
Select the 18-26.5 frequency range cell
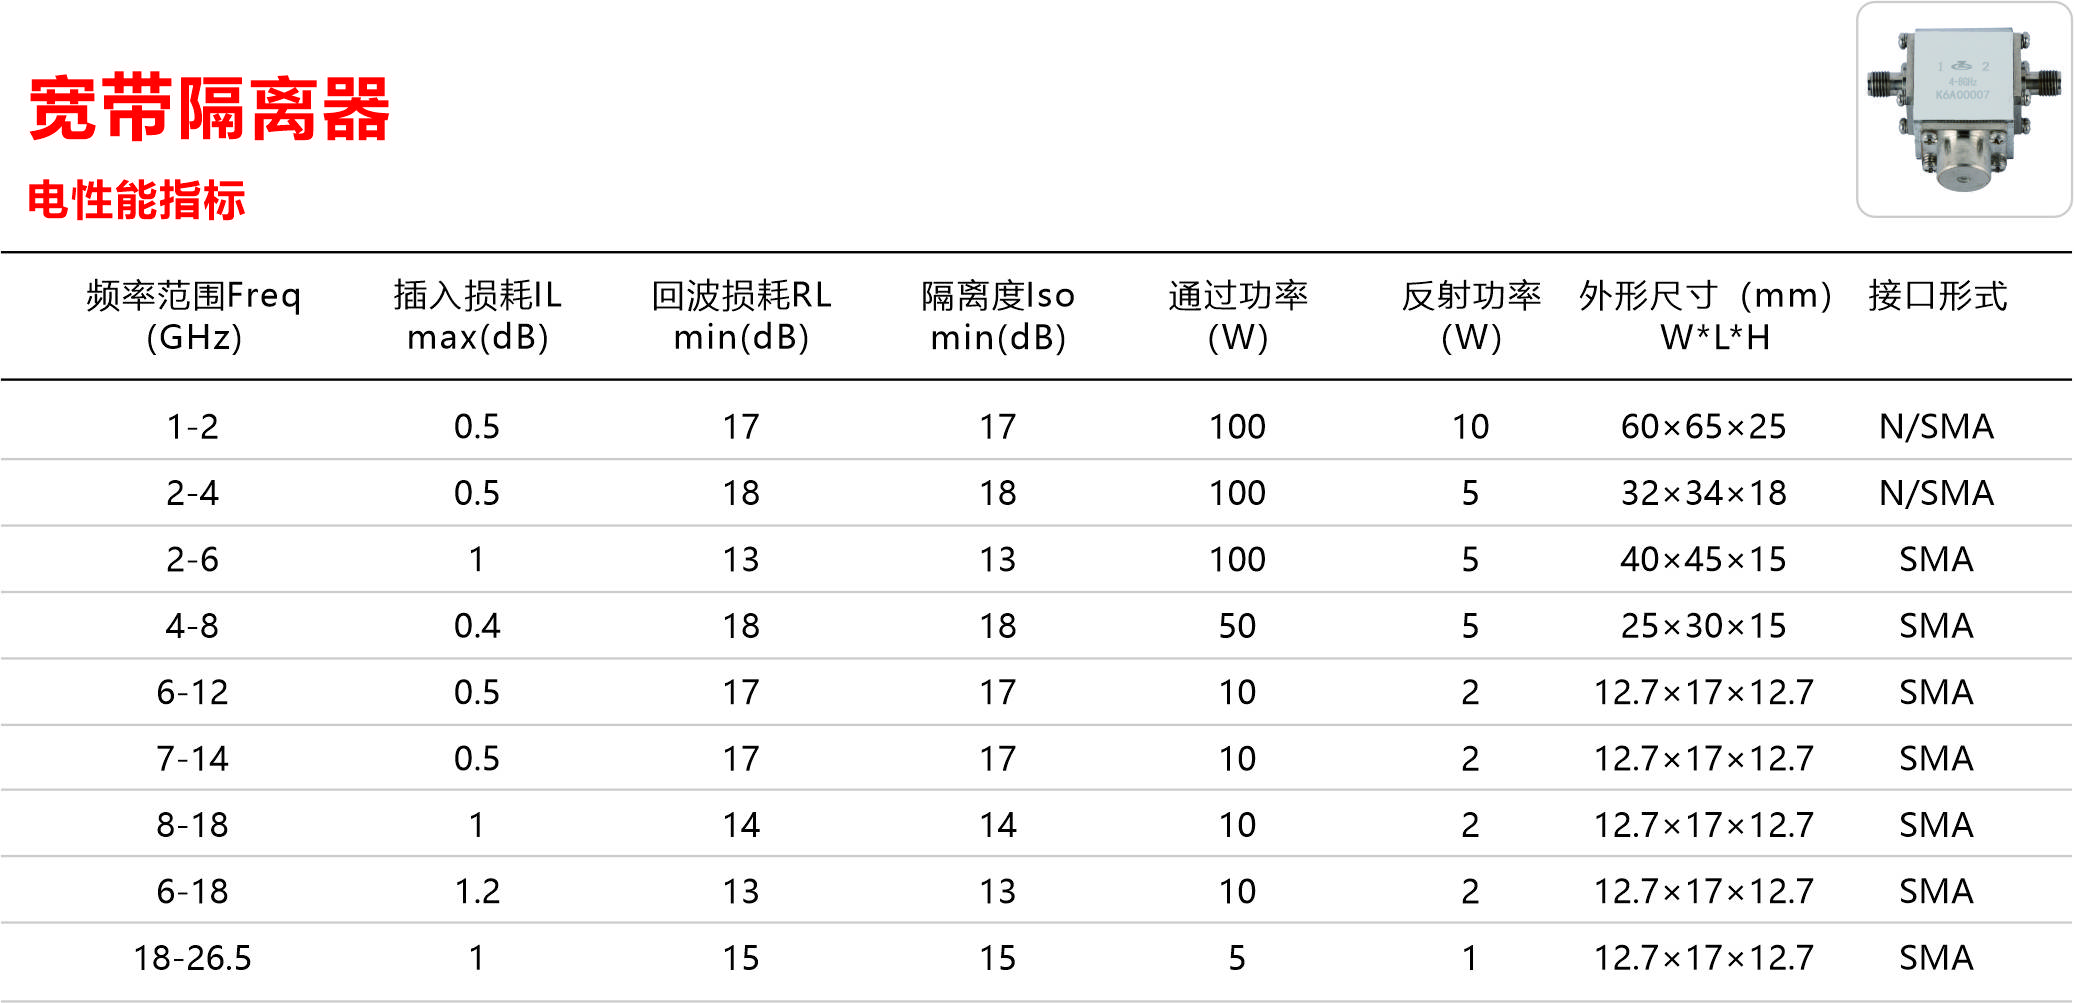(x=192, y=958)
